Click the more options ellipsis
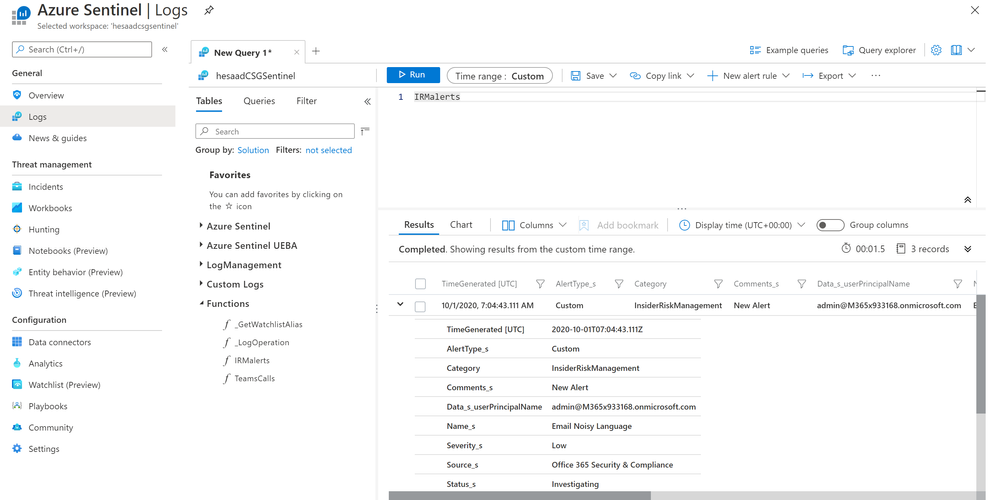Viewport: 999px width, 500px height. click(876, 76)
